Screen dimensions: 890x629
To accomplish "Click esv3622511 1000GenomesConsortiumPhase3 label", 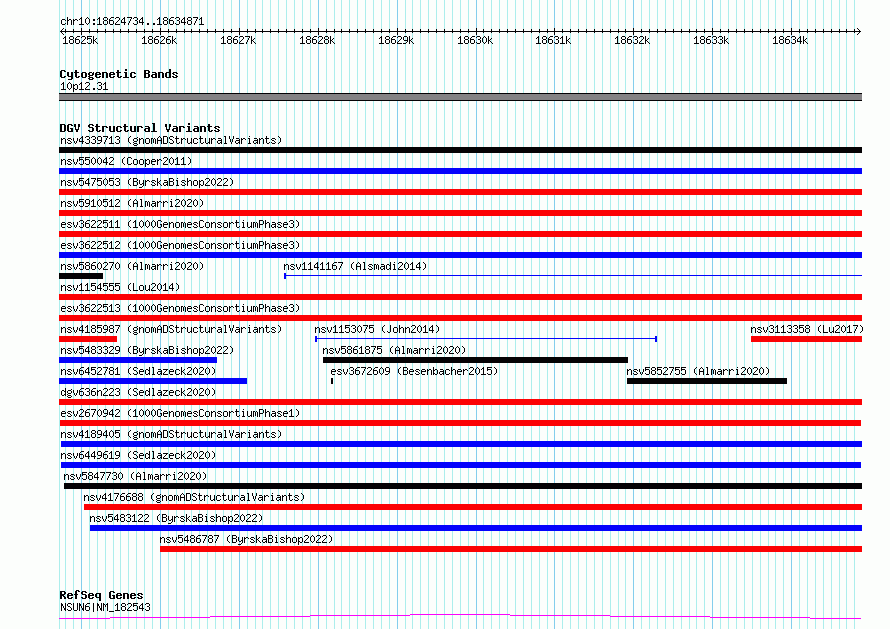I will (180, 224).
